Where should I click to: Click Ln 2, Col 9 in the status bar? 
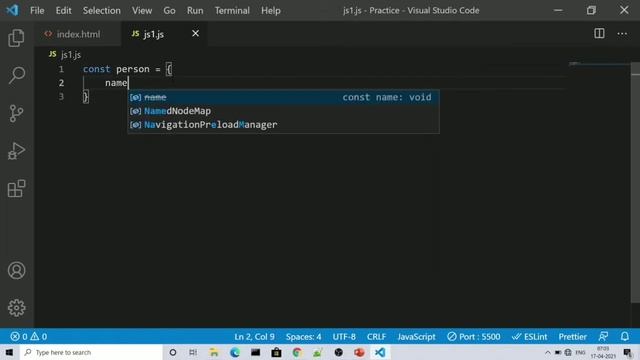(254, 336)
